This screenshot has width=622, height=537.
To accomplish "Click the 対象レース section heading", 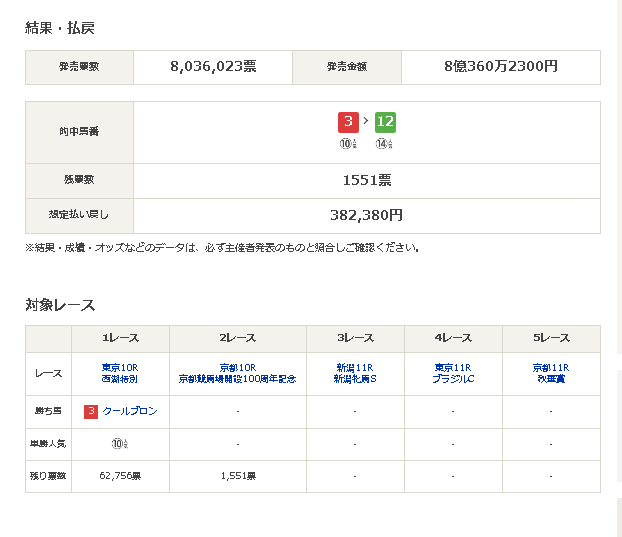I will click(60, 304).
